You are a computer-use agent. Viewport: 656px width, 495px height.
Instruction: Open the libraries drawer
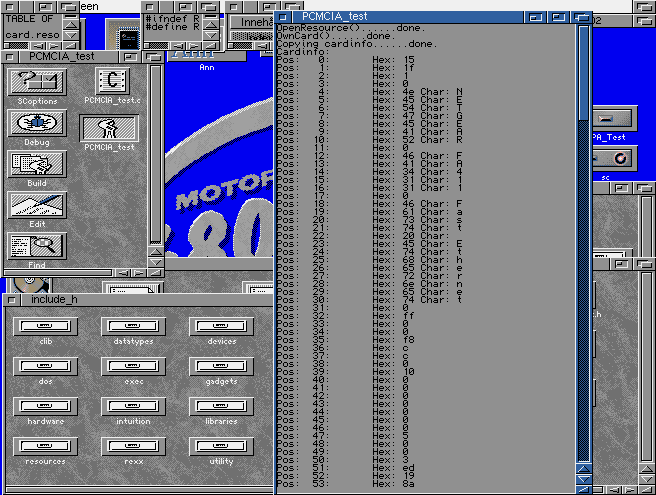click(221, 406)
